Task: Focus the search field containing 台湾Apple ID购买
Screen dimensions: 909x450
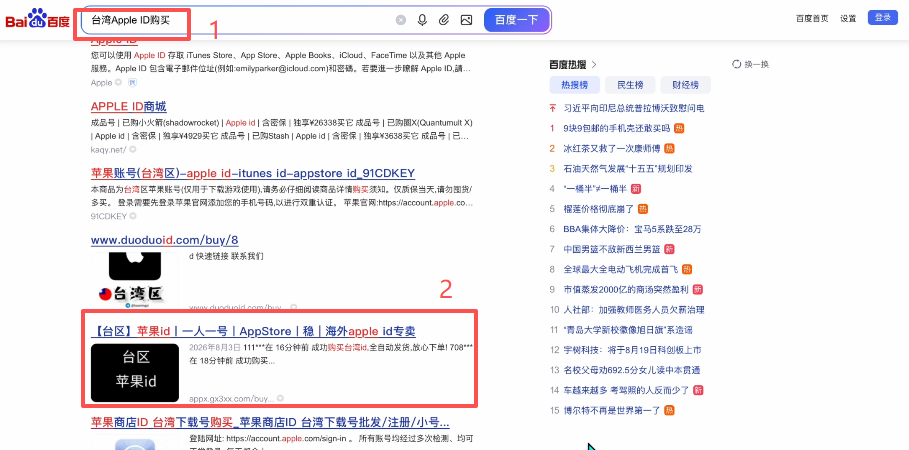Action: (x=238, y=20)
